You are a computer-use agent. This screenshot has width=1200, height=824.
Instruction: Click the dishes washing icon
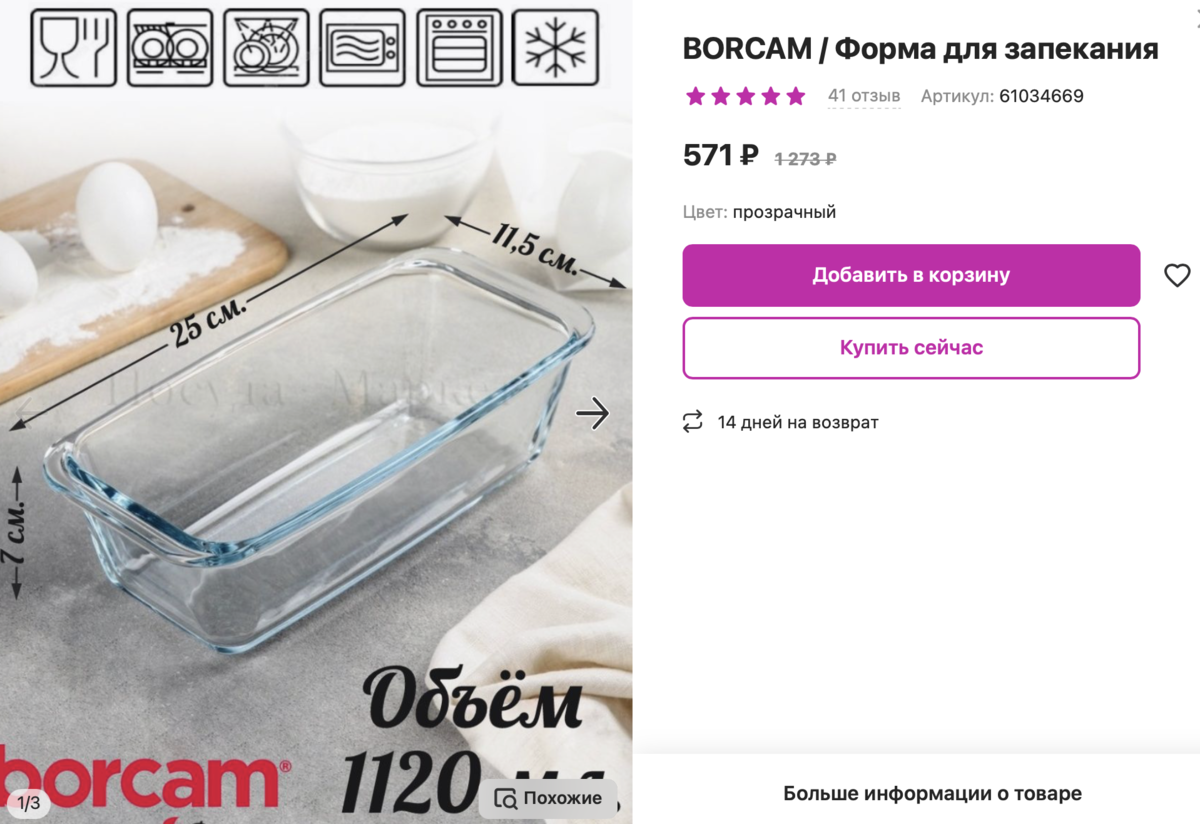click(x=266, y=47)
